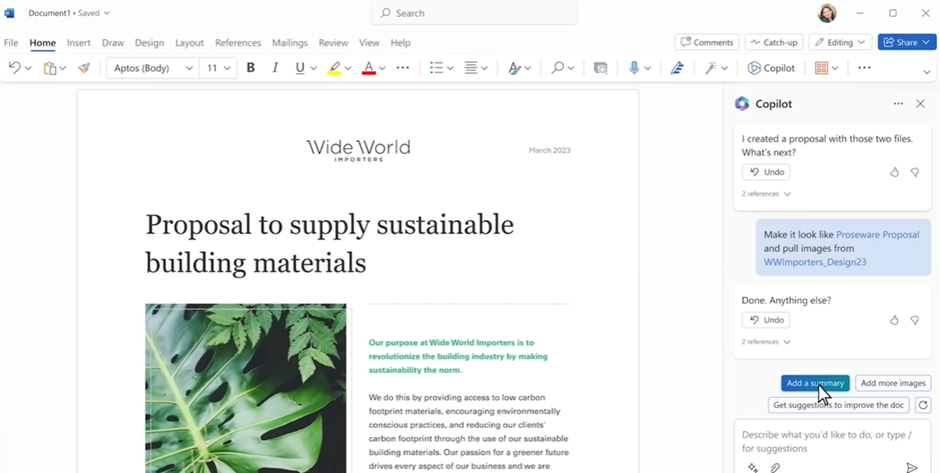Refresh Copilot suggestions
940x473 pixels.
pyautogui.click(x=923, y=405)
